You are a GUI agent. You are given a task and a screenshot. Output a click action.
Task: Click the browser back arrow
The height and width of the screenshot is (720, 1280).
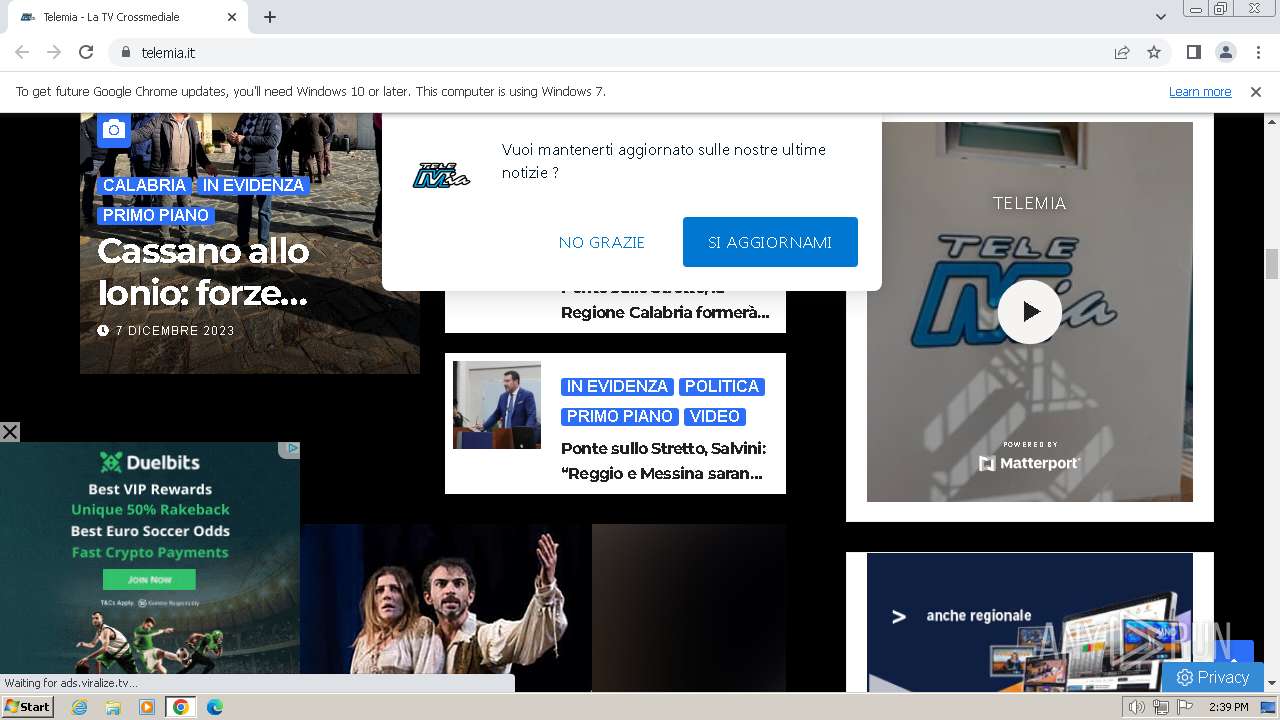tap(22, 52)
